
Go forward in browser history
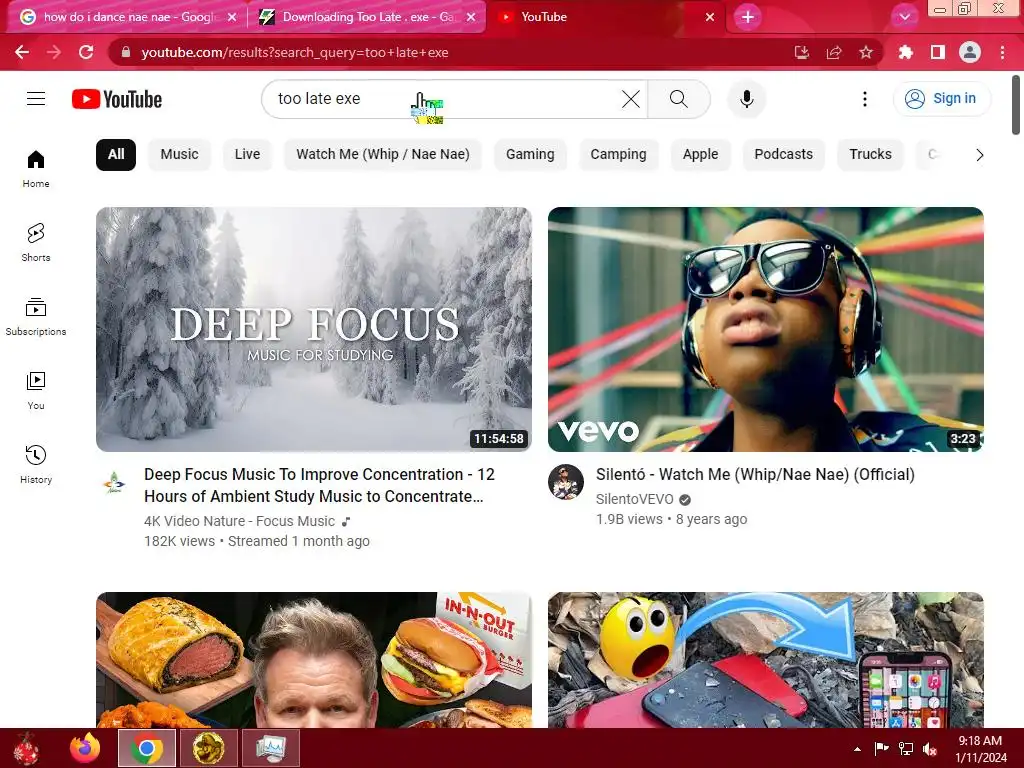click(54, 52)
